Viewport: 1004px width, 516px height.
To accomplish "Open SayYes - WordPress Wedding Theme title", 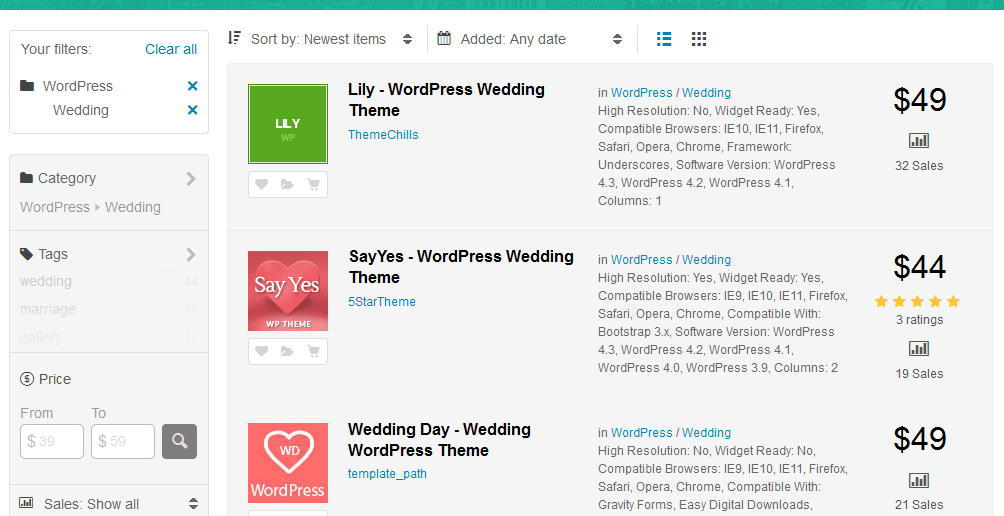I will coord(461,267).
